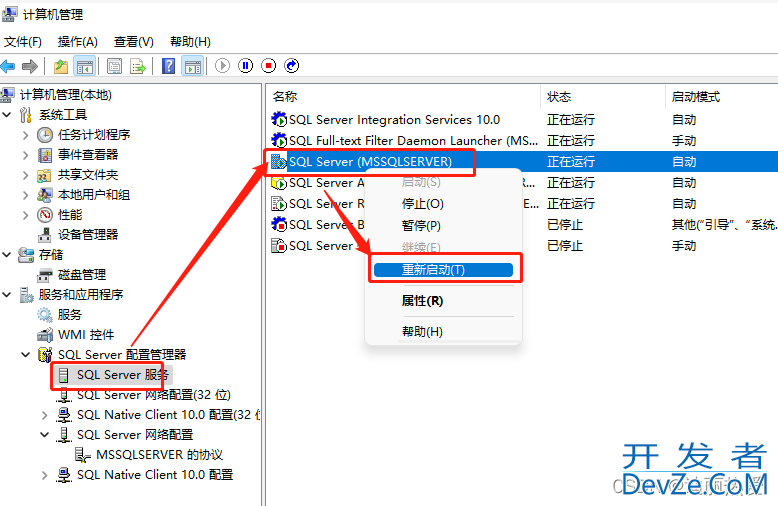Screen dimensions: 778x506
Task: Click the Export list toolbar icon
Action: 137,65
